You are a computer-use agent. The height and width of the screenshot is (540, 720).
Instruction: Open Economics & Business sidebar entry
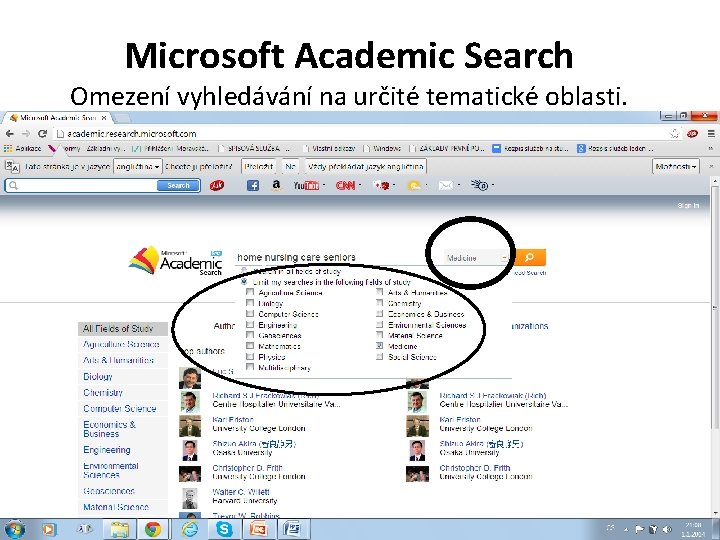[x=110, y=429]
